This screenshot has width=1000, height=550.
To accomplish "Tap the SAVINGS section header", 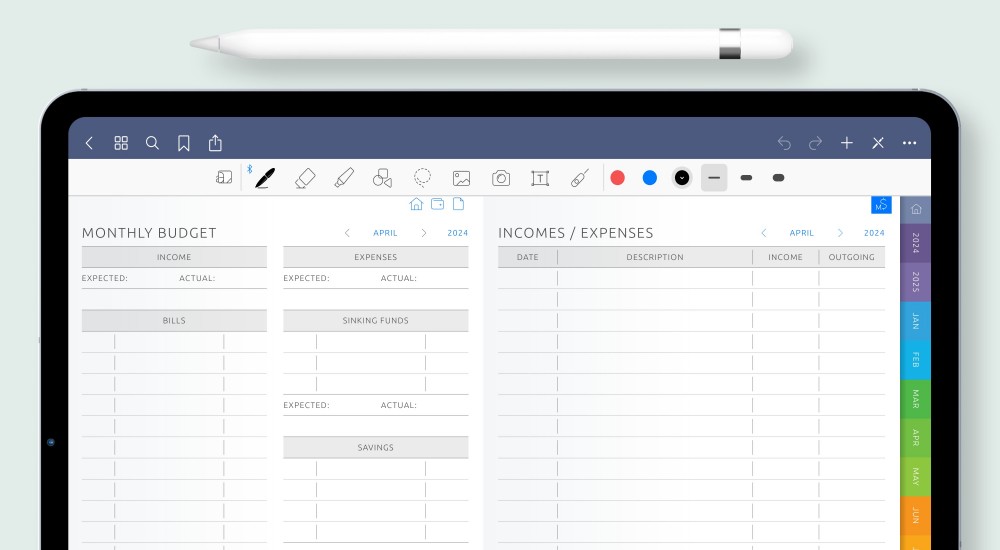I will [376, 447].
